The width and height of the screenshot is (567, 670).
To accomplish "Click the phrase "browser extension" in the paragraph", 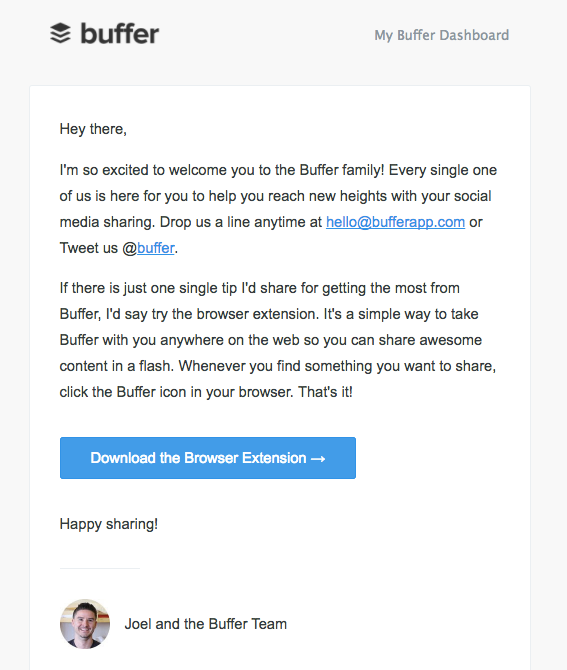I will [x=258, y=314].
